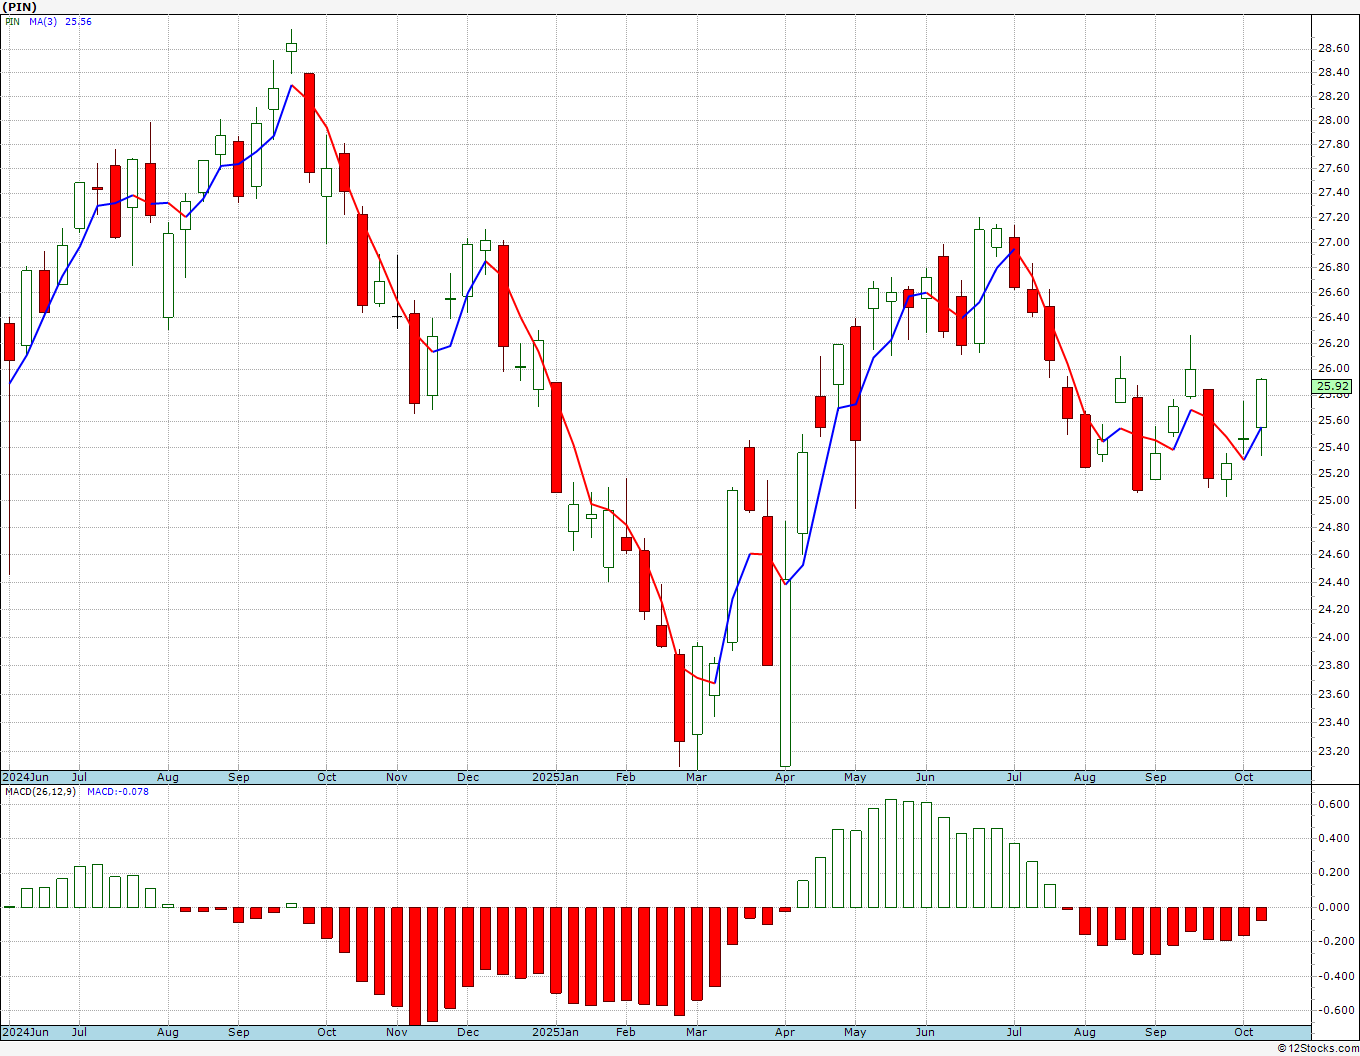
Task: Click the May label on the MACD time axis
Action: pos(855,1032)
